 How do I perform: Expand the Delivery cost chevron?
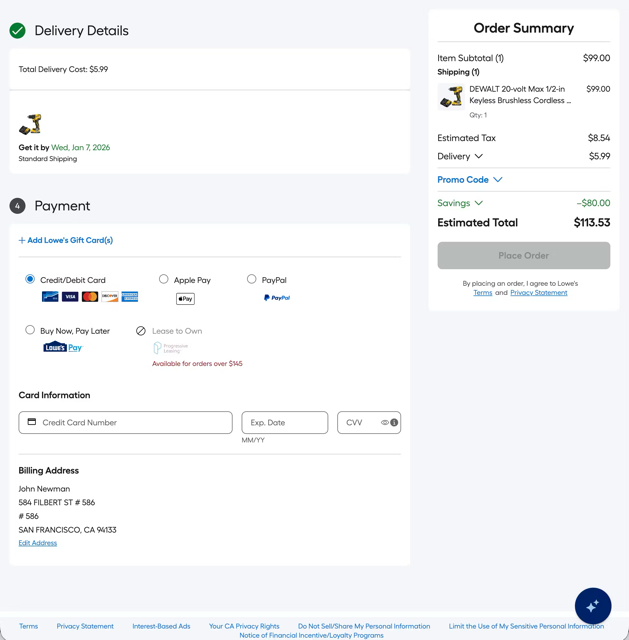(479, 156)
